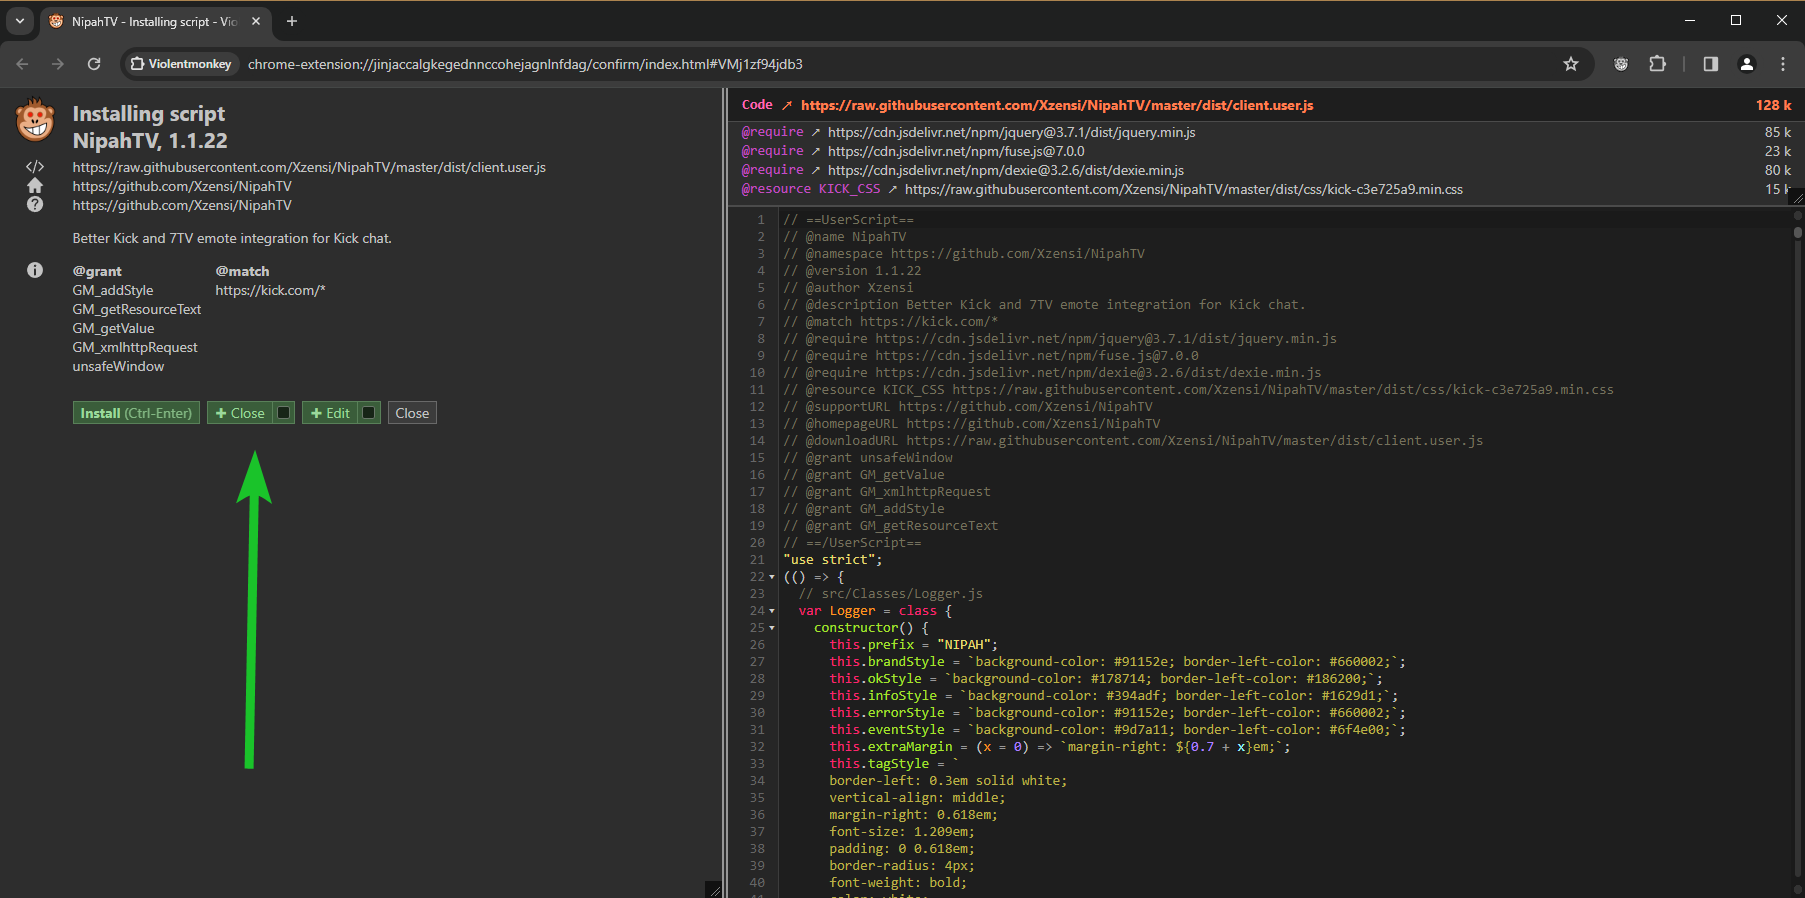Screen dimensions: 1805x898
Task: Open the client.user.js URL in left panel
Action: 309,167
